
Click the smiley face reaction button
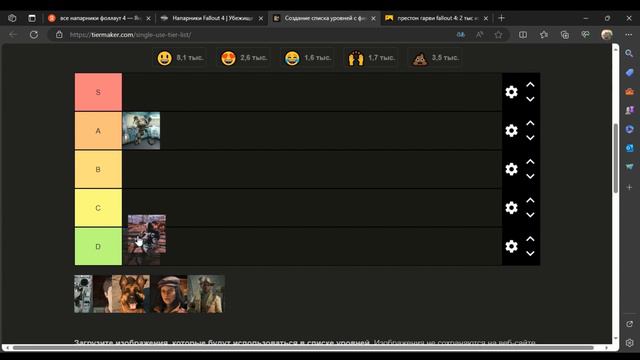(x=180, y=58)
